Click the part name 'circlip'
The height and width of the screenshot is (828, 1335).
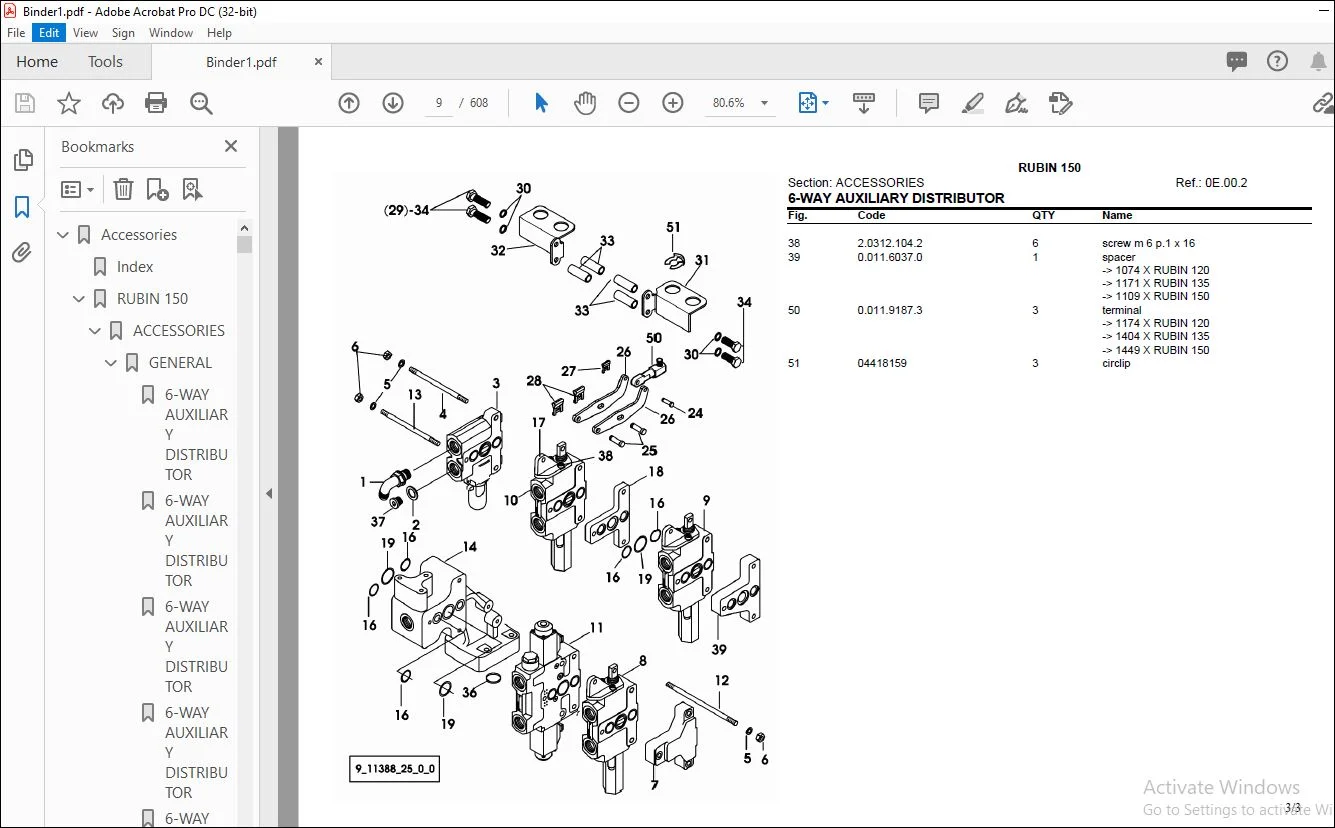(1116, 363)
